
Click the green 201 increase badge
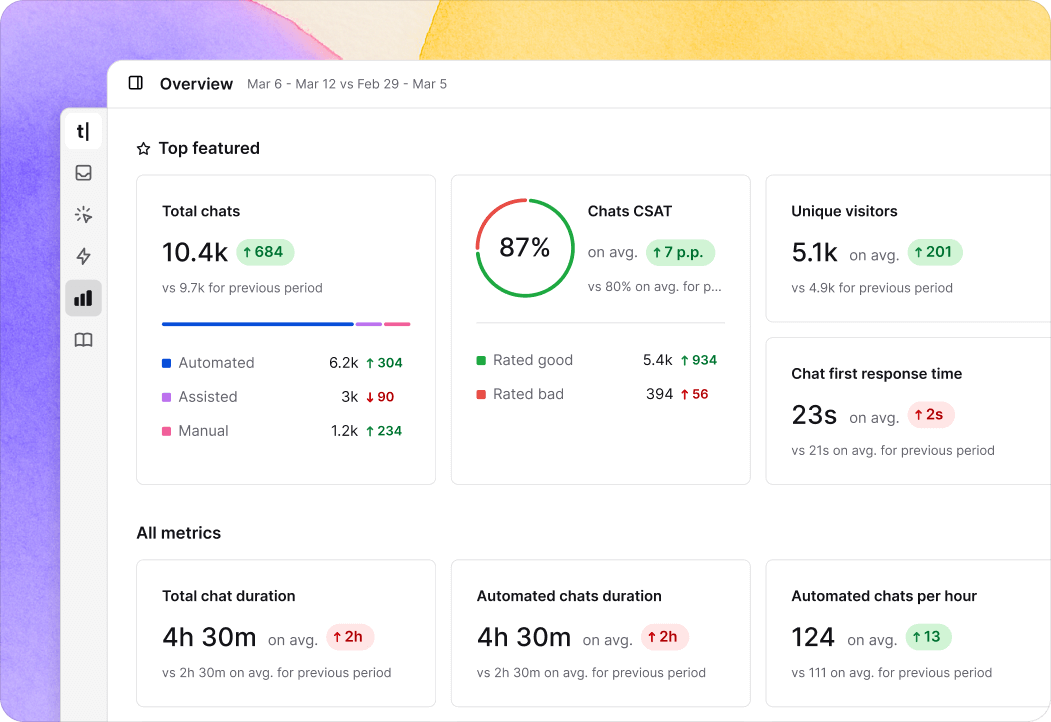point(935,252)
